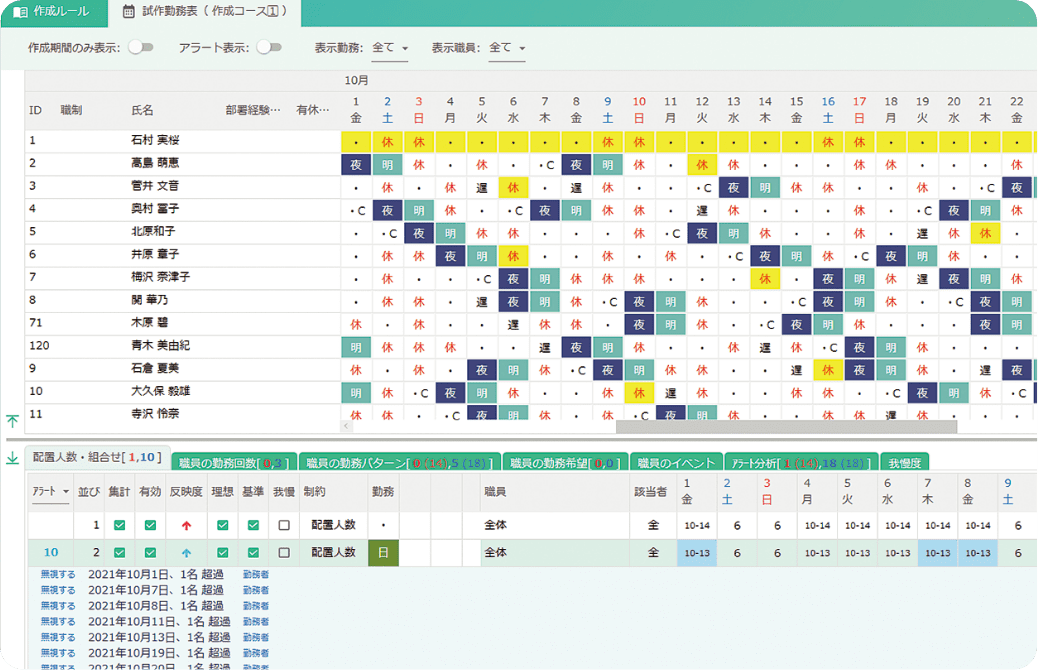
Task: Click 無視する for the October 7 alert
Action: [58, 590]
